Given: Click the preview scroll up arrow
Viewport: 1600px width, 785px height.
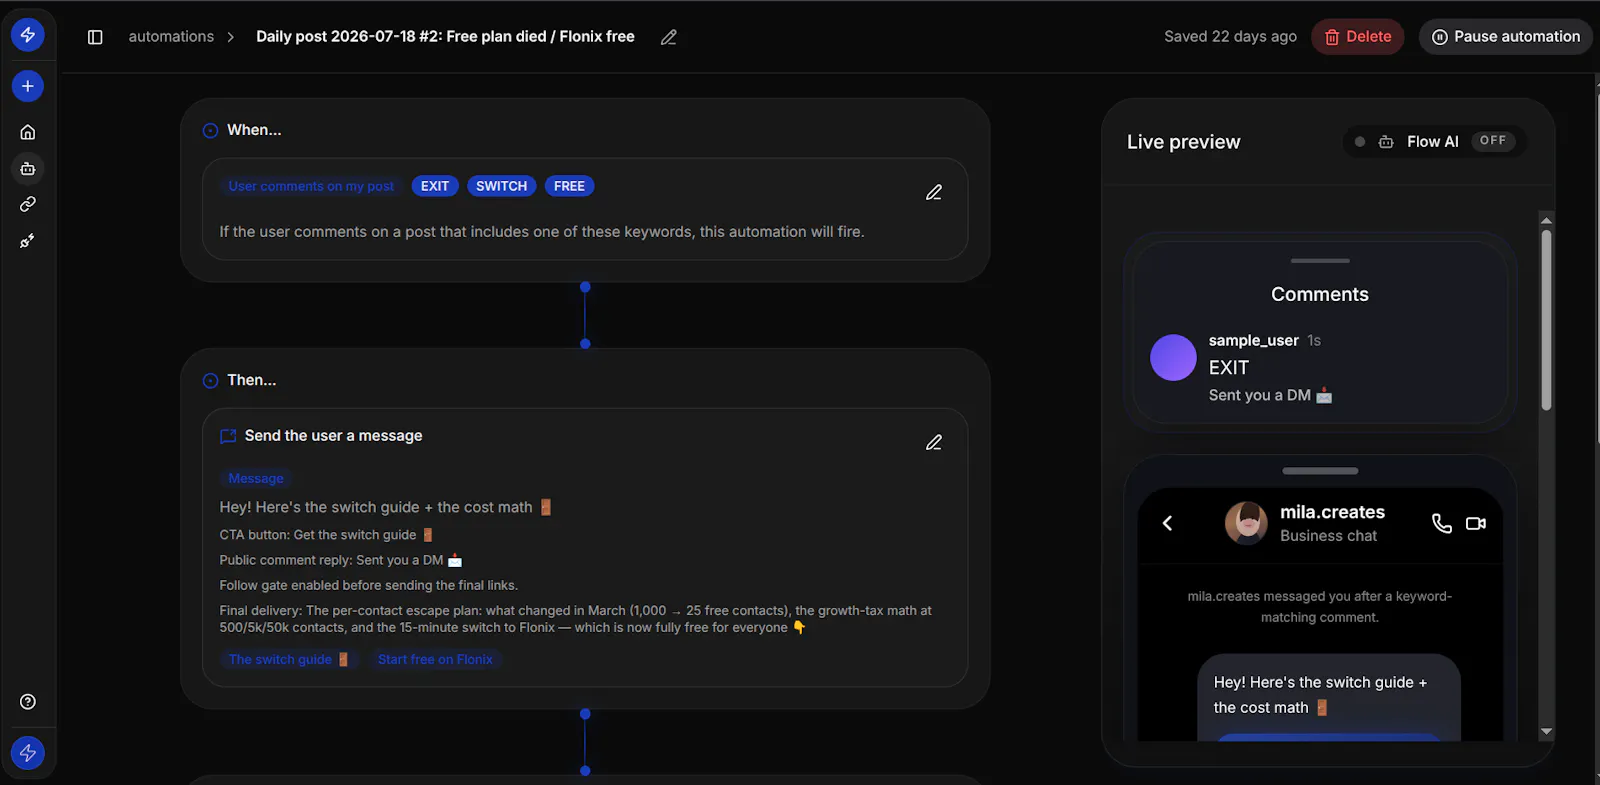Looking at the screenshot, I should pos(1547,220).
